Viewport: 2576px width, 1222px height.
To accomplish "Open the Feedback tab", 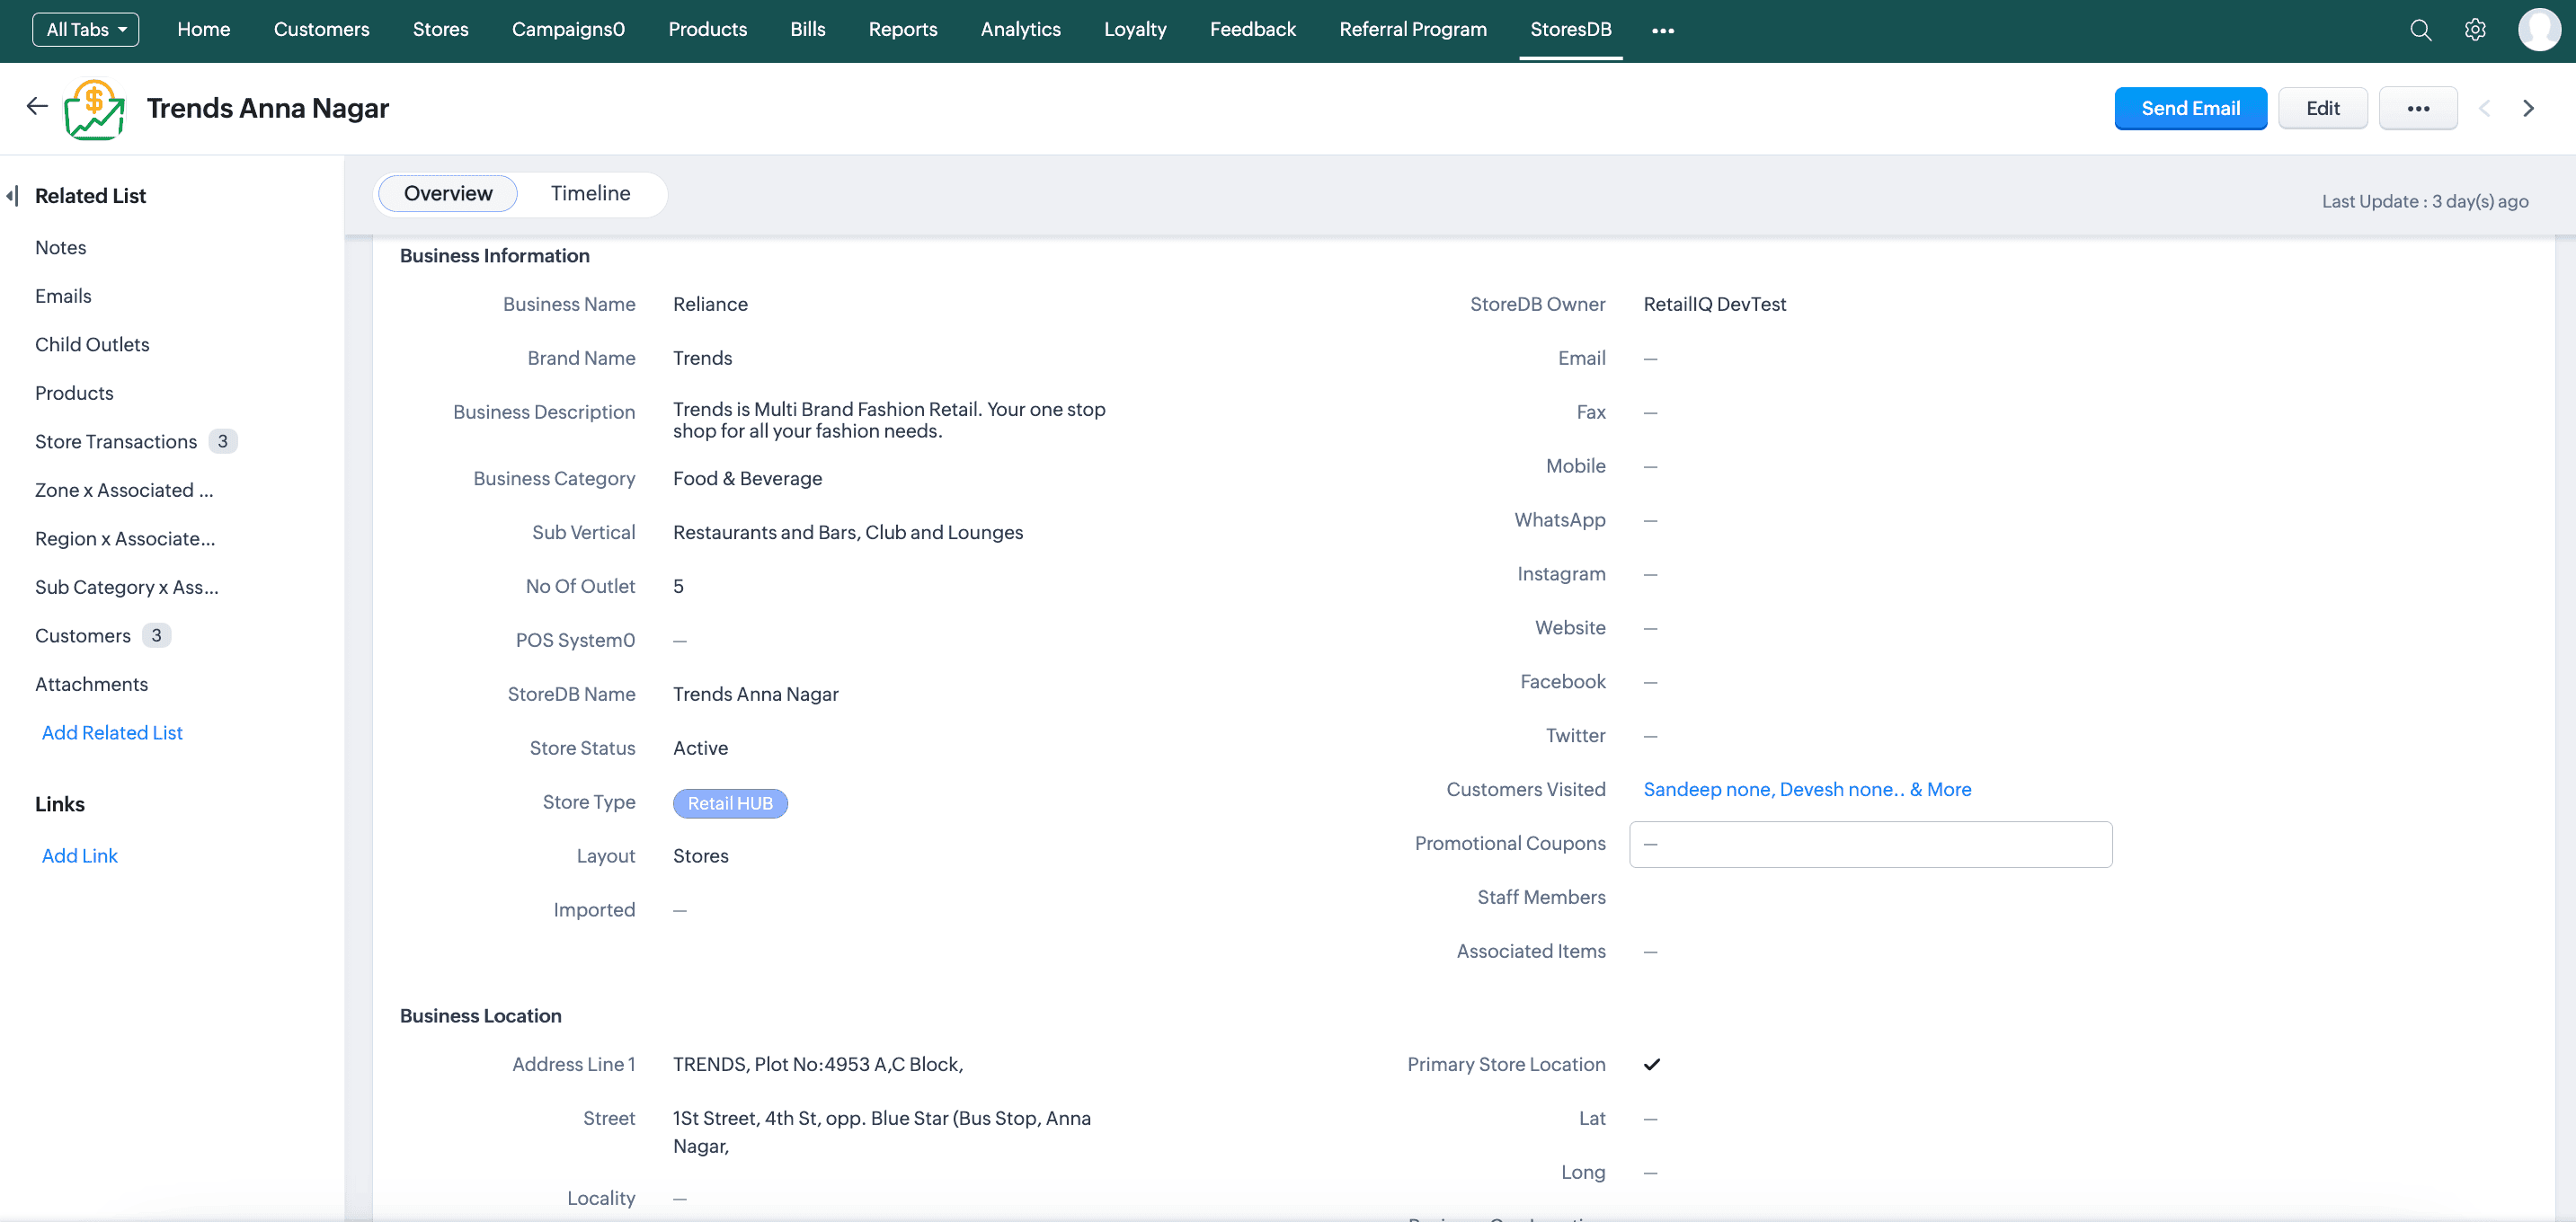I will [1252, 29].
